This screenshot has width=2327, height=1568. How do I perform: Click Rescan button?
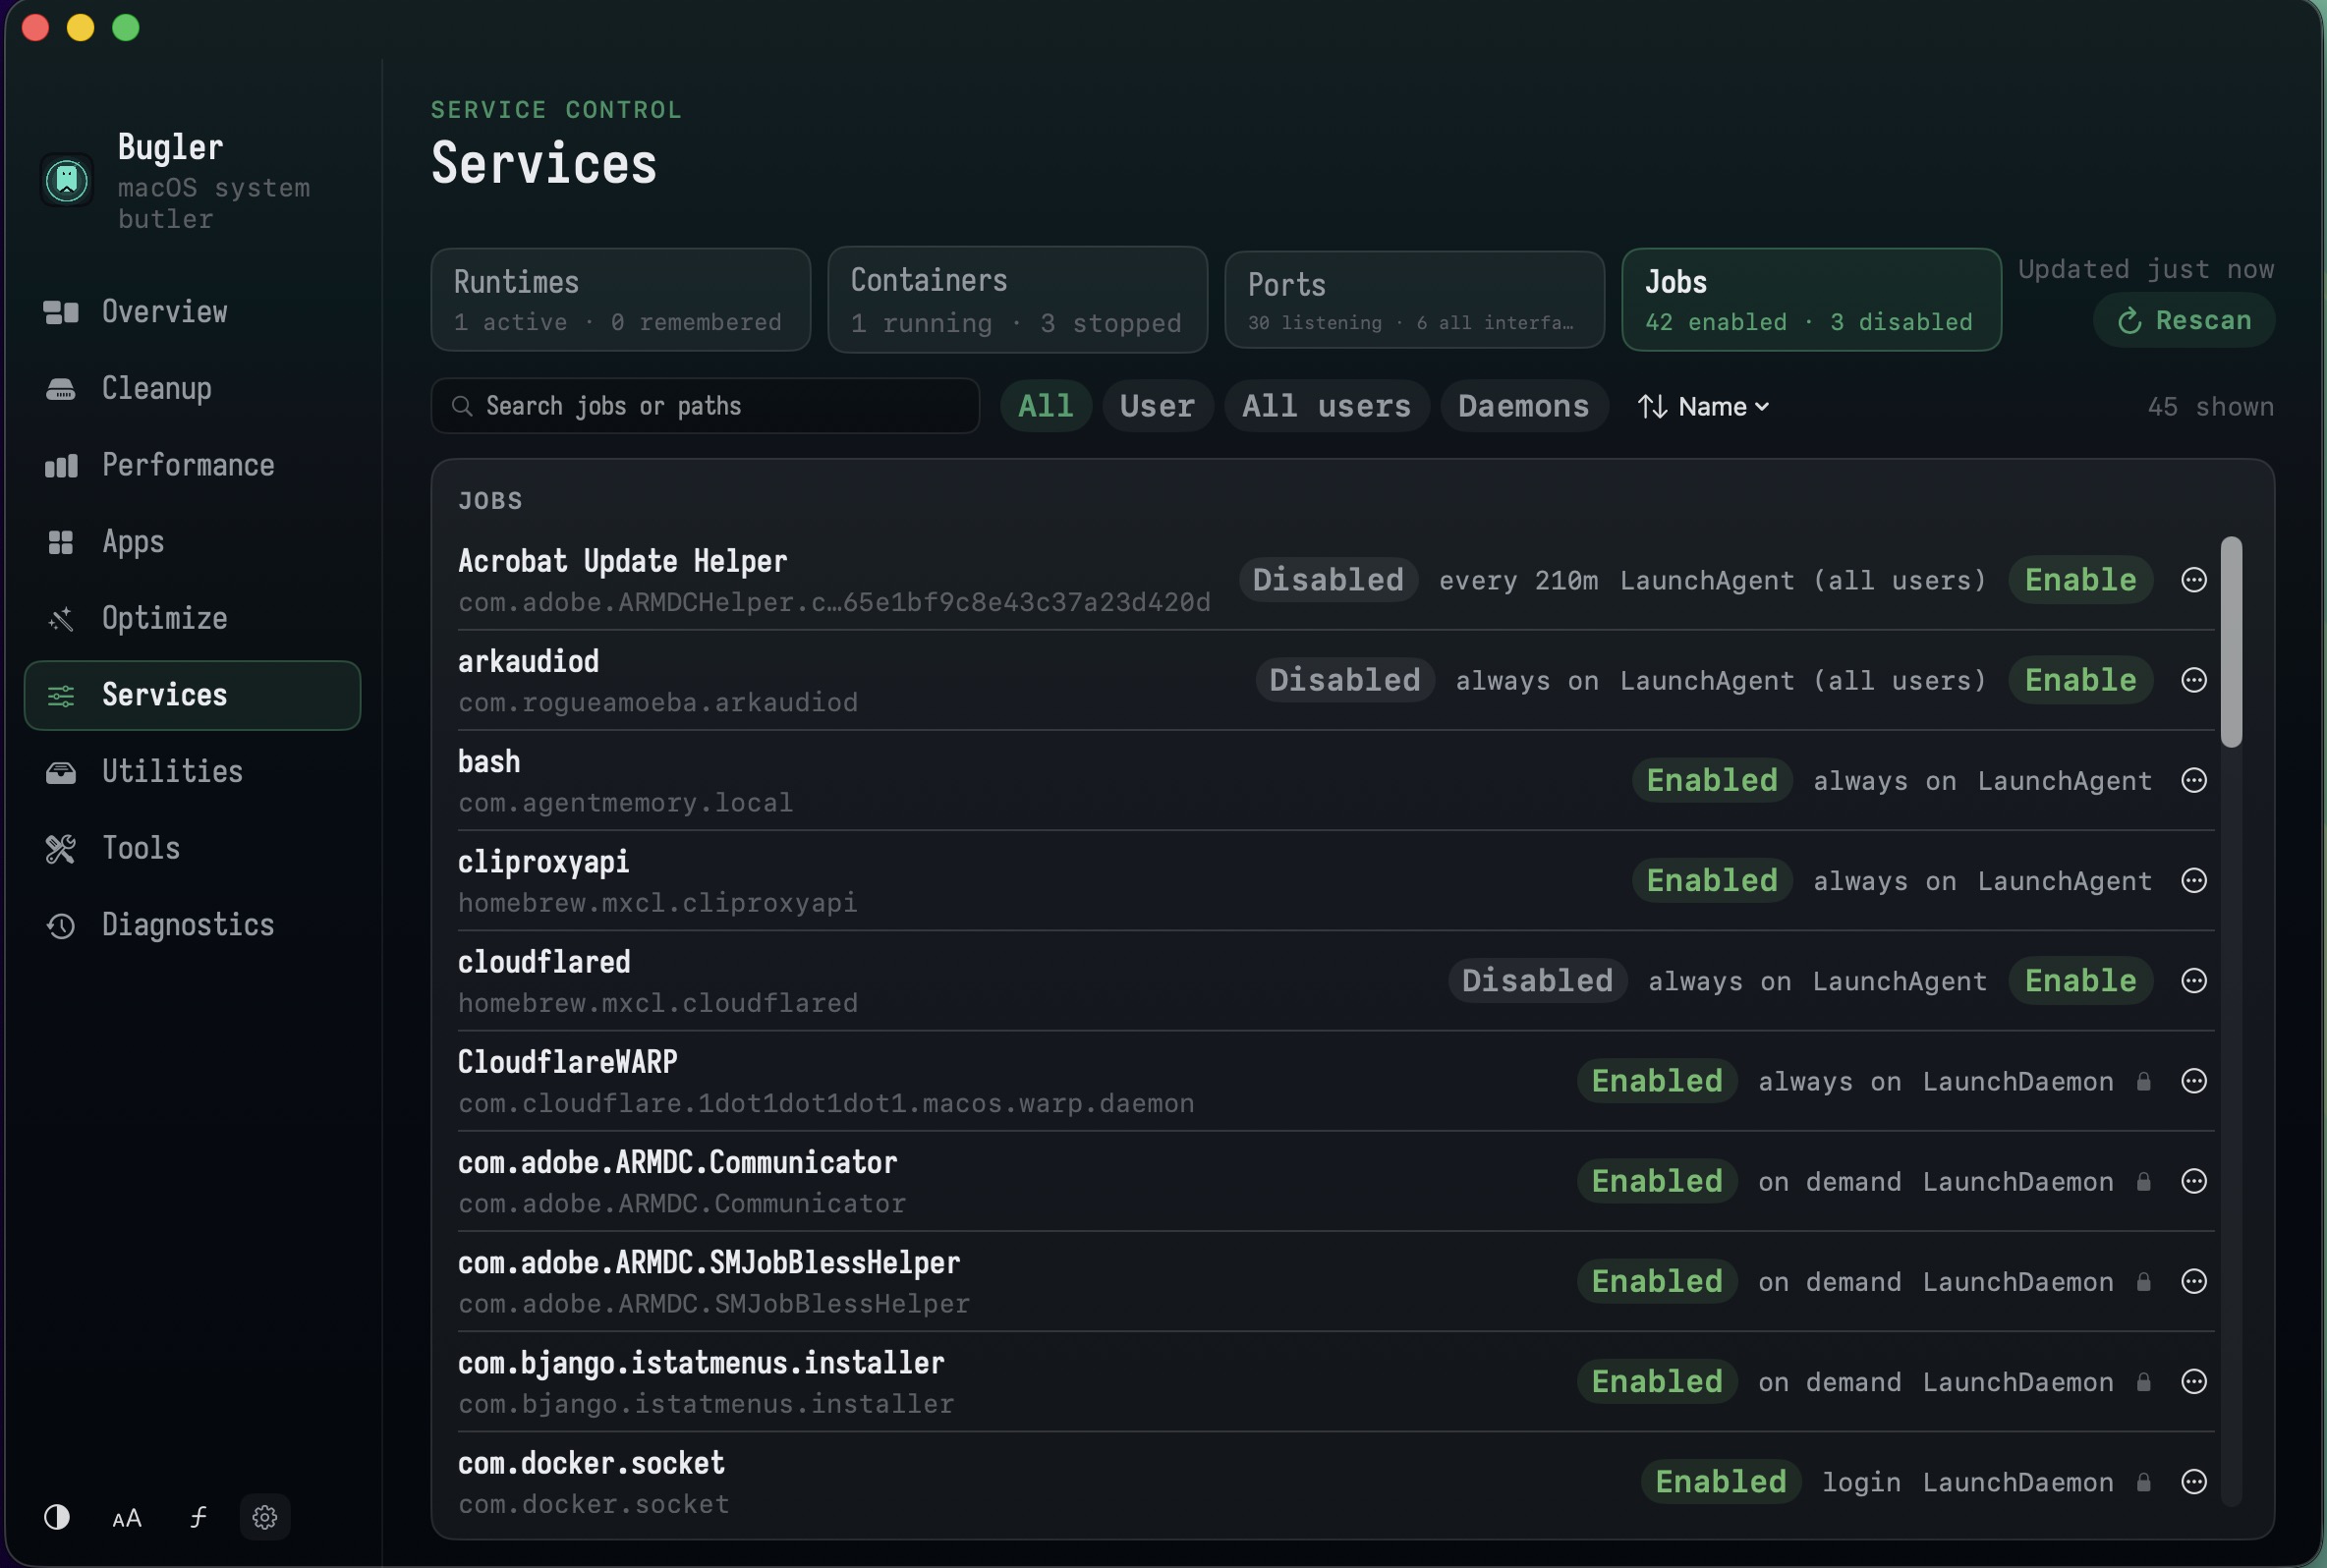coord(2183,320)
